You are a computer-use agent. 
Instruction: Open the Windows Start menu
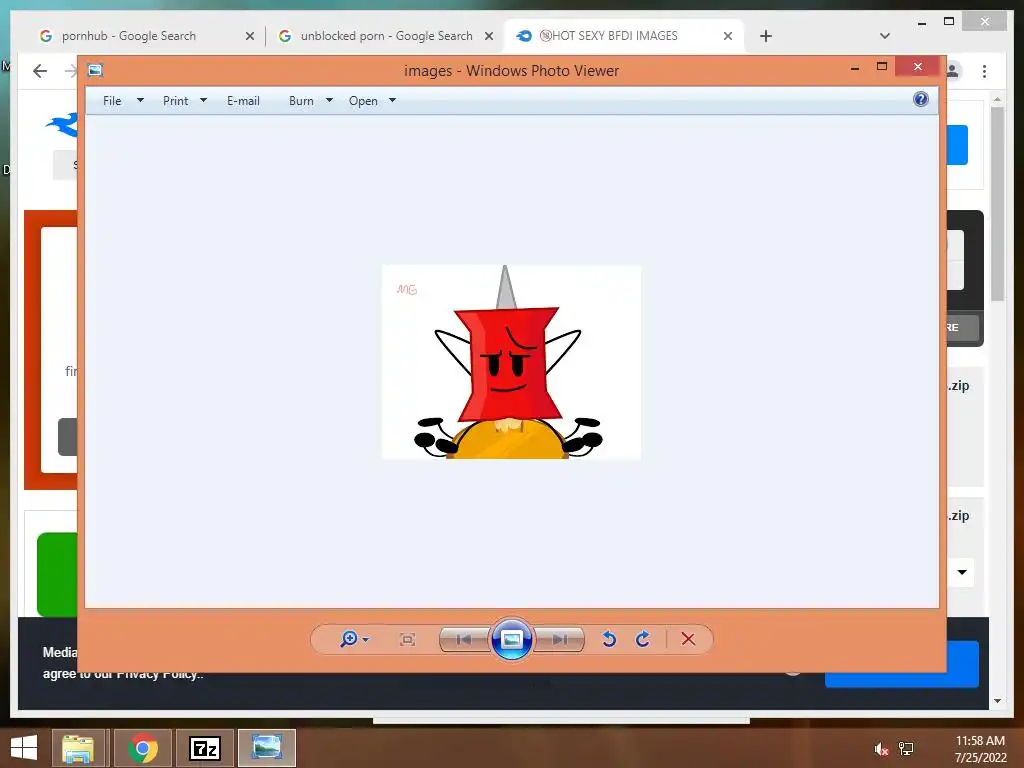24,748
